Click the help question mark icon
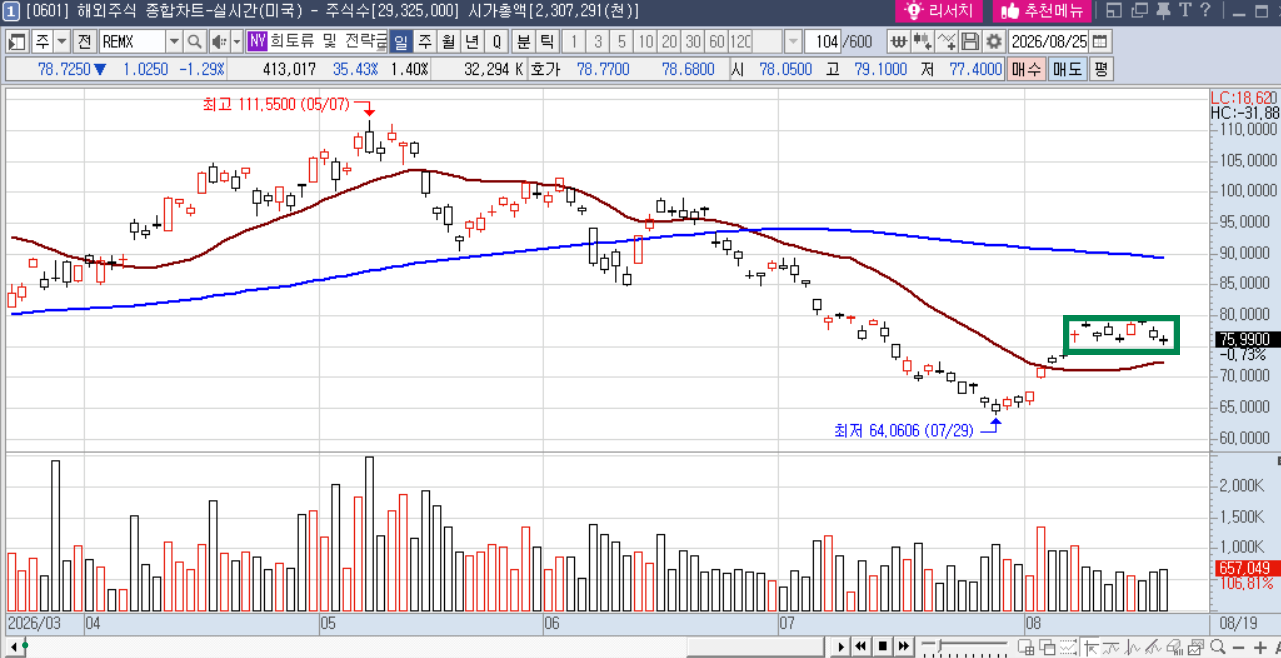 [x=1206, y=11]
